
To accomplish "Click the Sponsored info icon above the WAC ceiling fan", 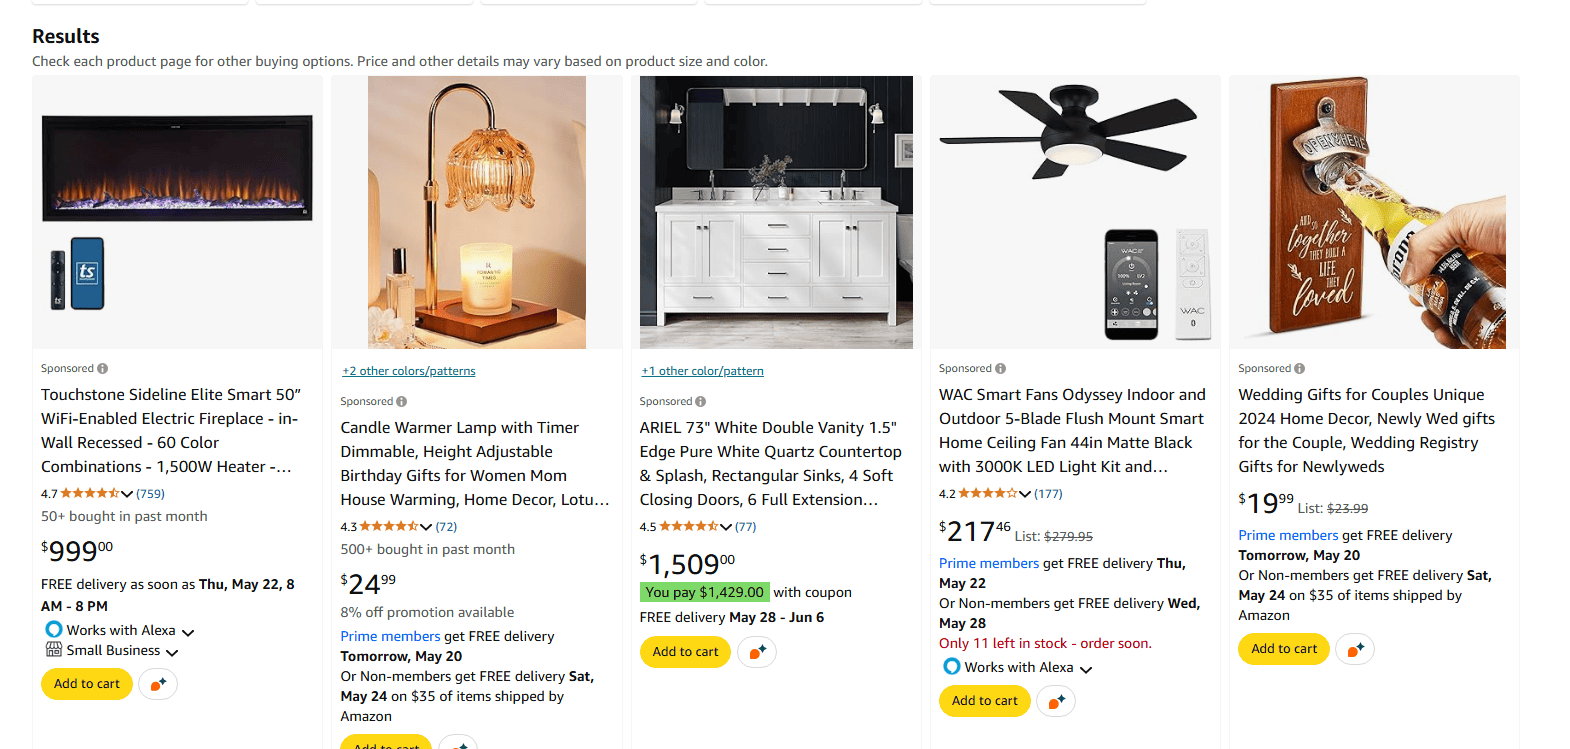I will pos(1001,369).
